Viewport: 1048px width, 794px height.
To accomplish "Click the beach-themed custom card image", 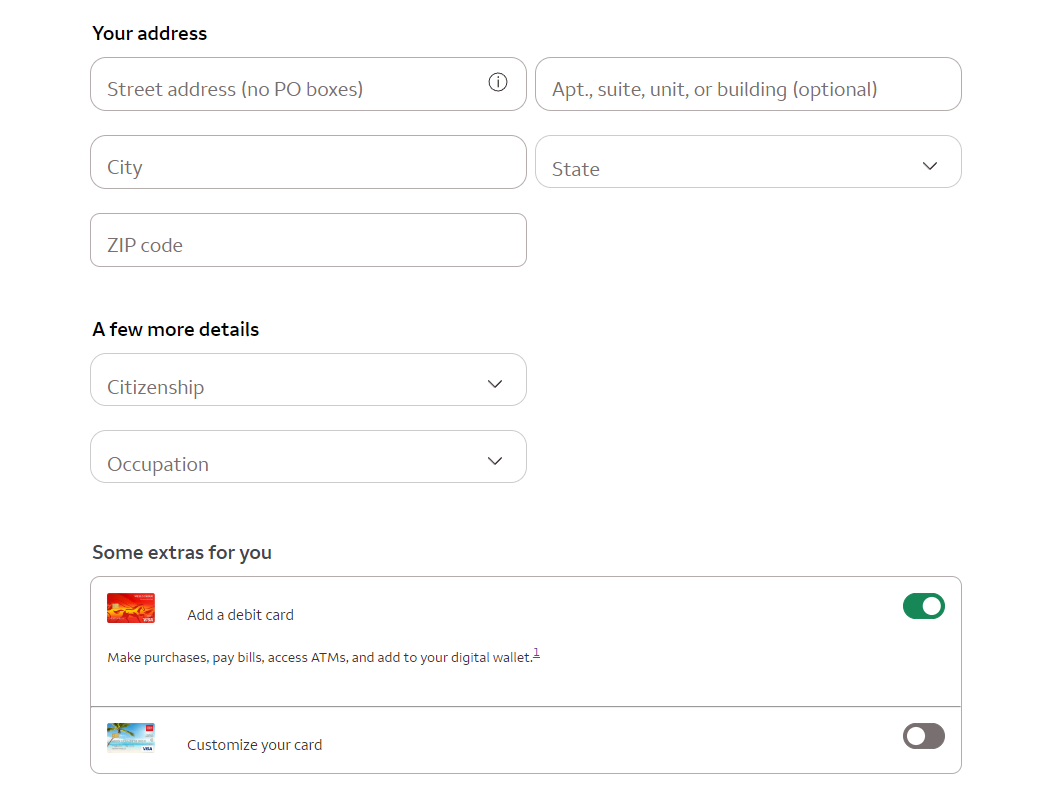I will [131, 738].
